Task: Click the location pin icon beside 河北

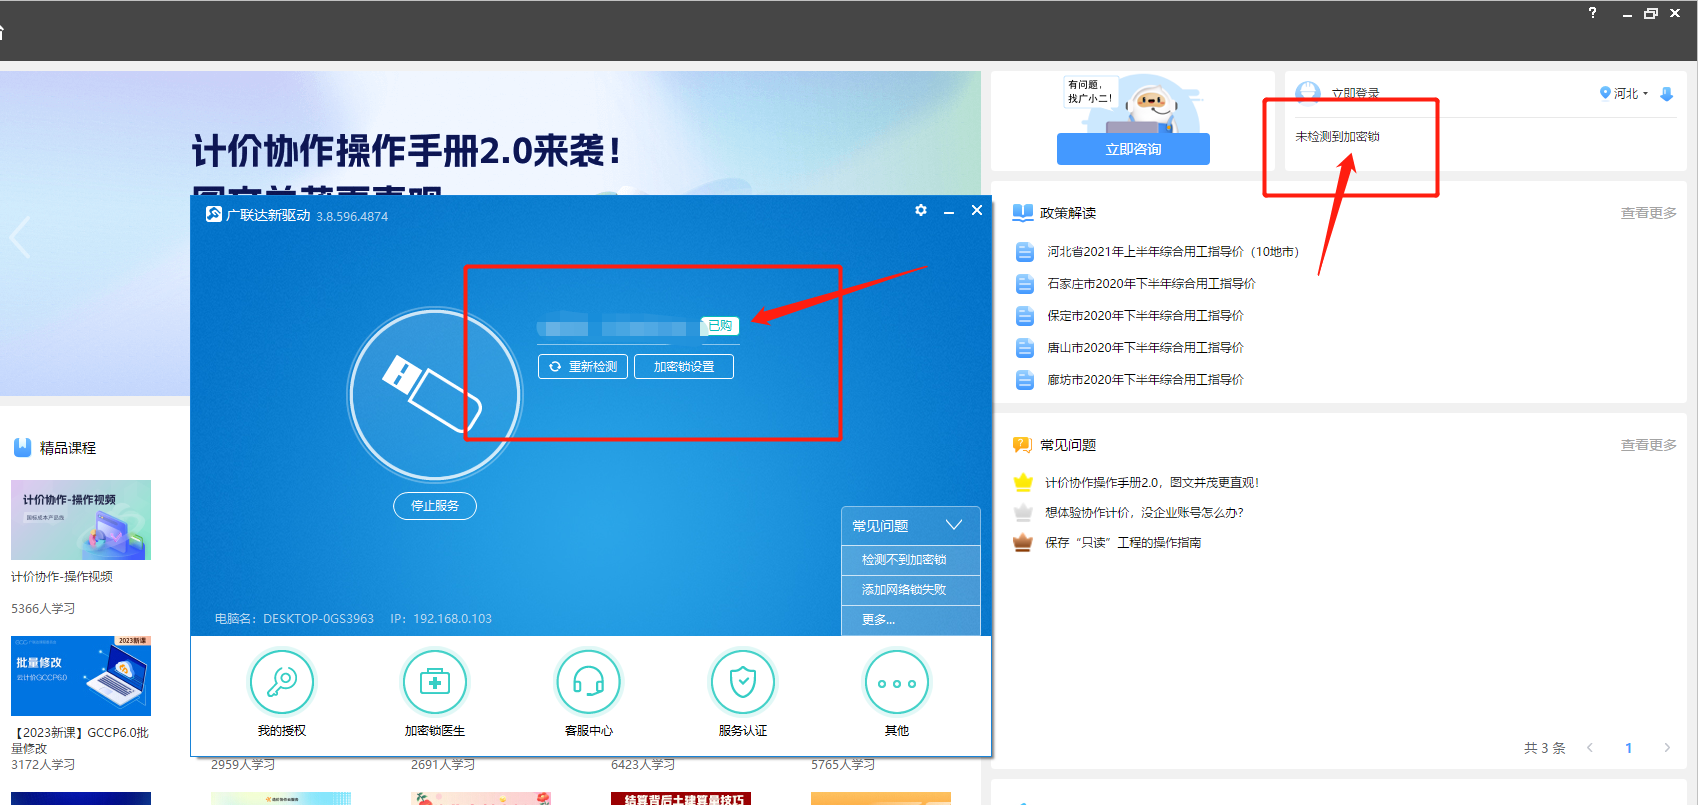Action: pos(1605,93)
